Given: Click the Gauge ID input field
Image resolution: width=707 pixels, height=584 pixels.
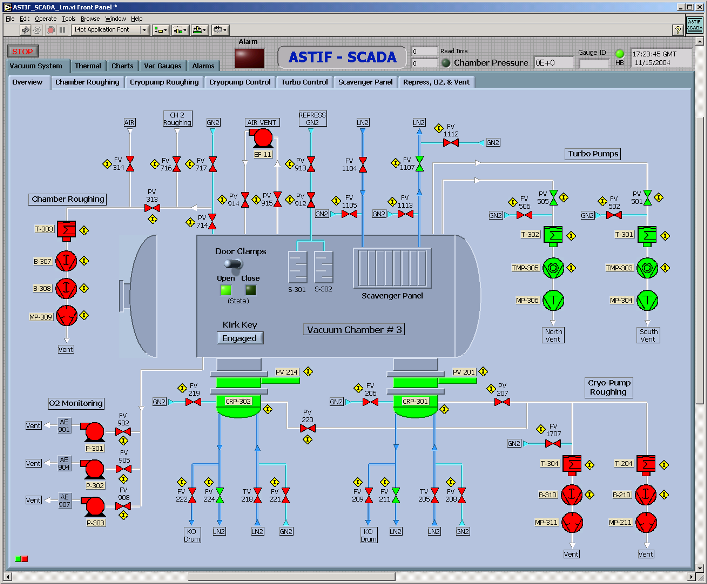Looking at the screenshot, I should pos(593,63).
